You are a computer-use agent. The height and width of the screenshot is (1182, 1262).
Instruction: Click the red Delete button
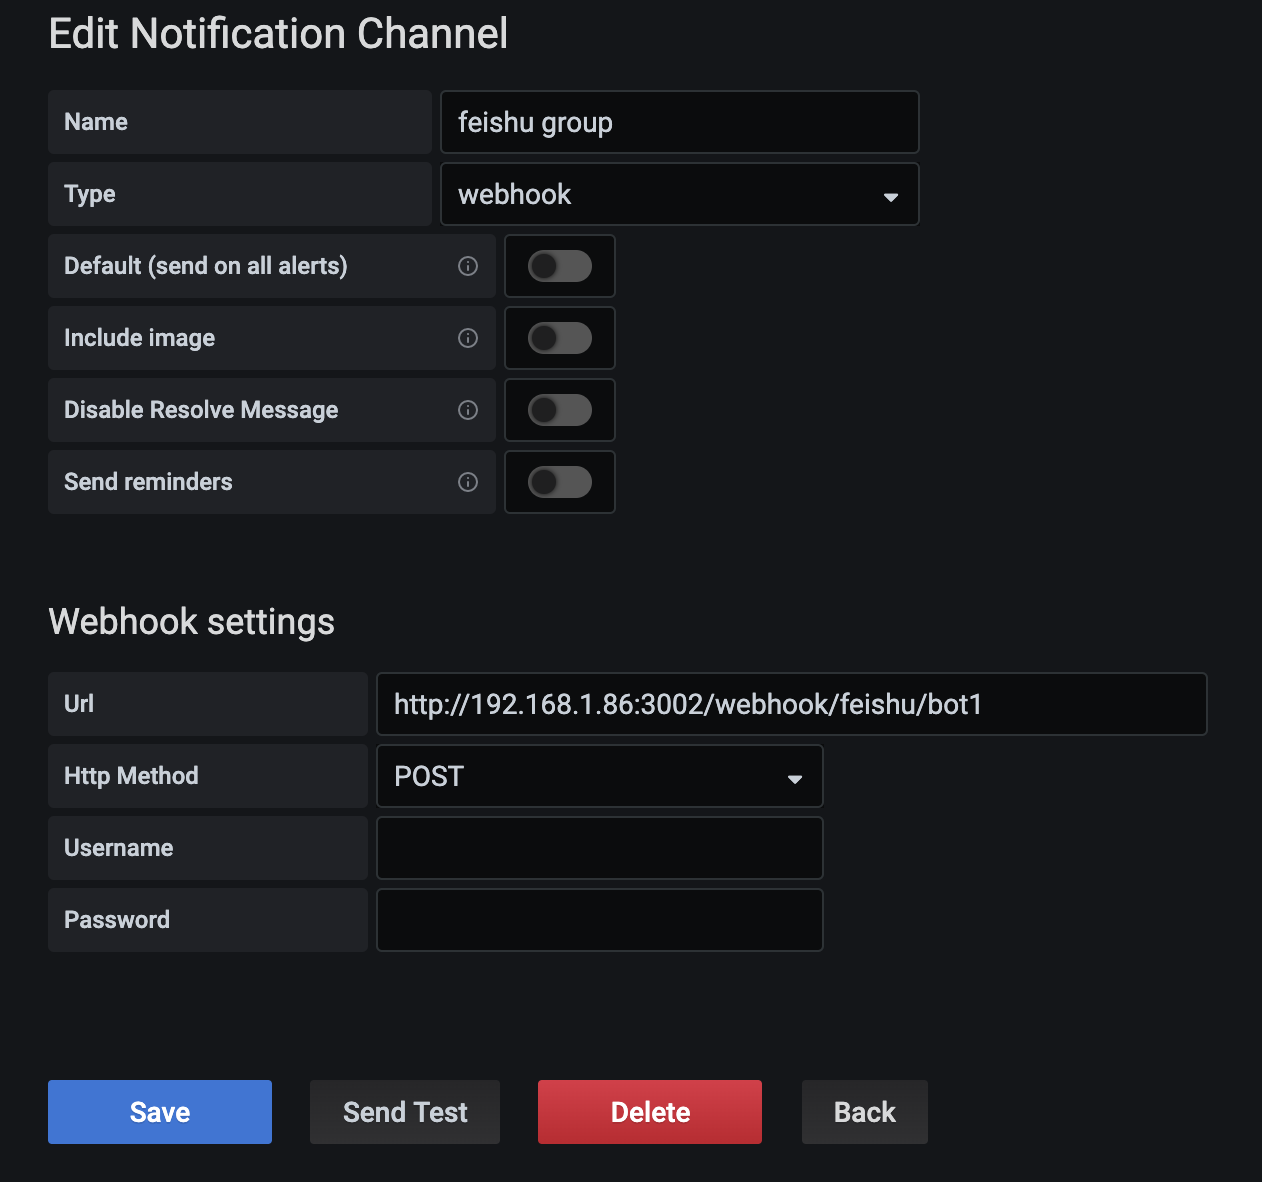[650, 1112]
